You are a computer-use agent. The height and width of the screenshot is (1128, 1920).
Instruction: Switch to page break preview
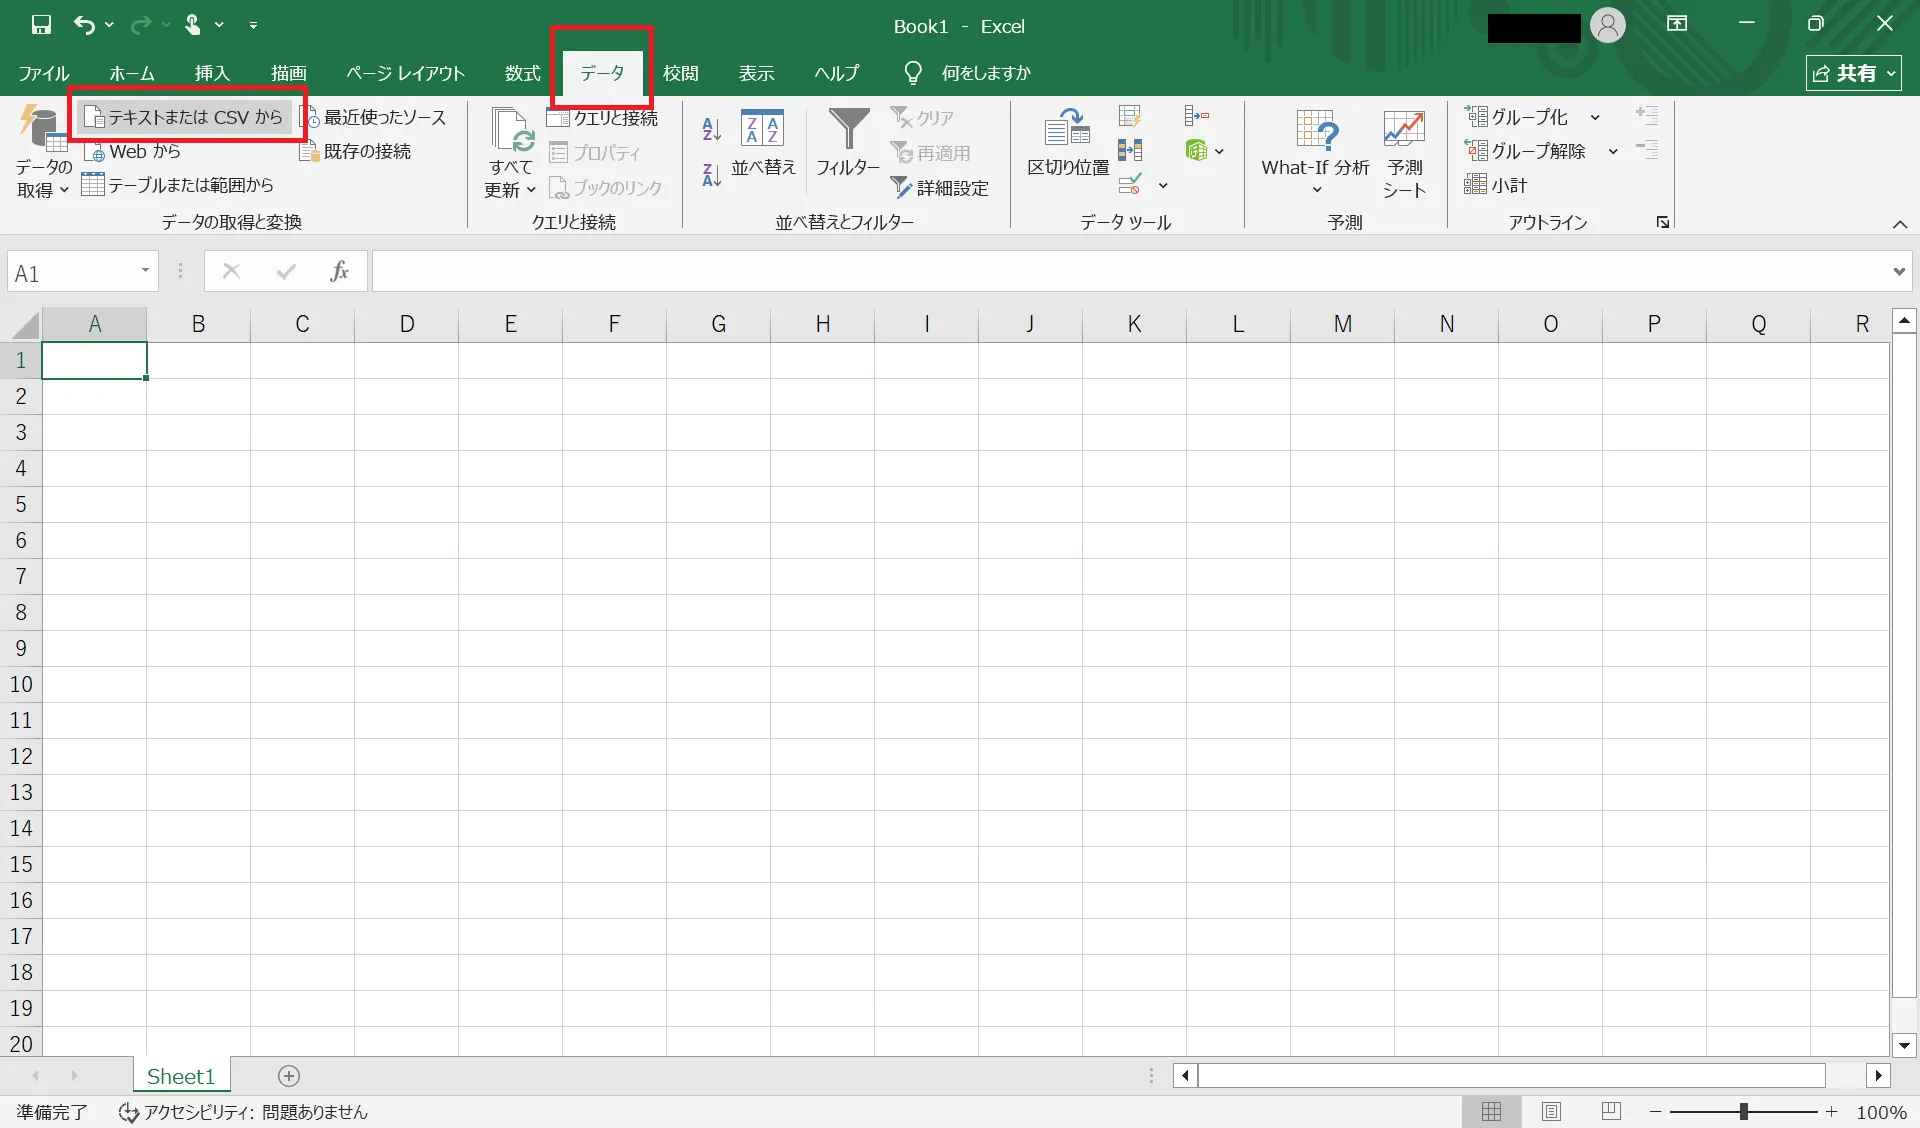(x=1610, y=1111)
